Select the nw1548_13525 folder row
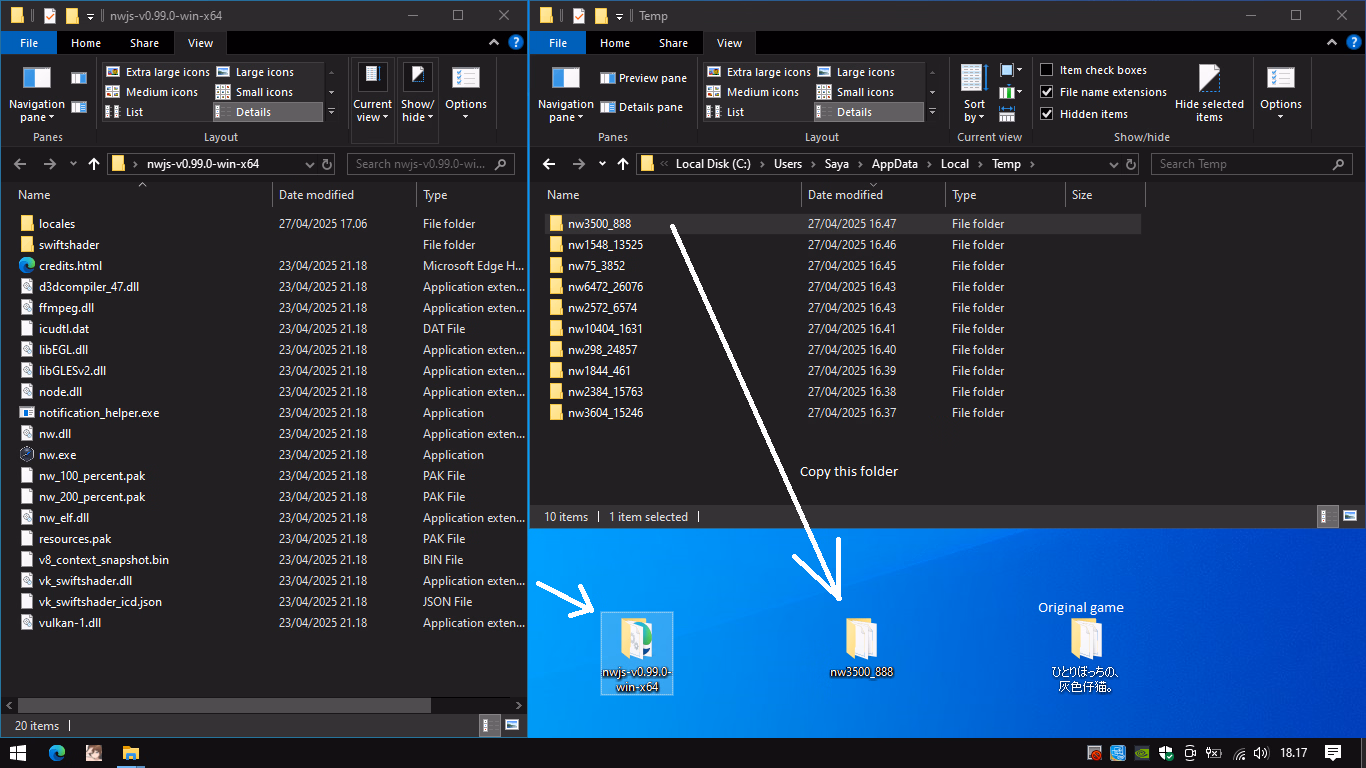This screenshot has height=768, width=1366. tap(842, 245)
